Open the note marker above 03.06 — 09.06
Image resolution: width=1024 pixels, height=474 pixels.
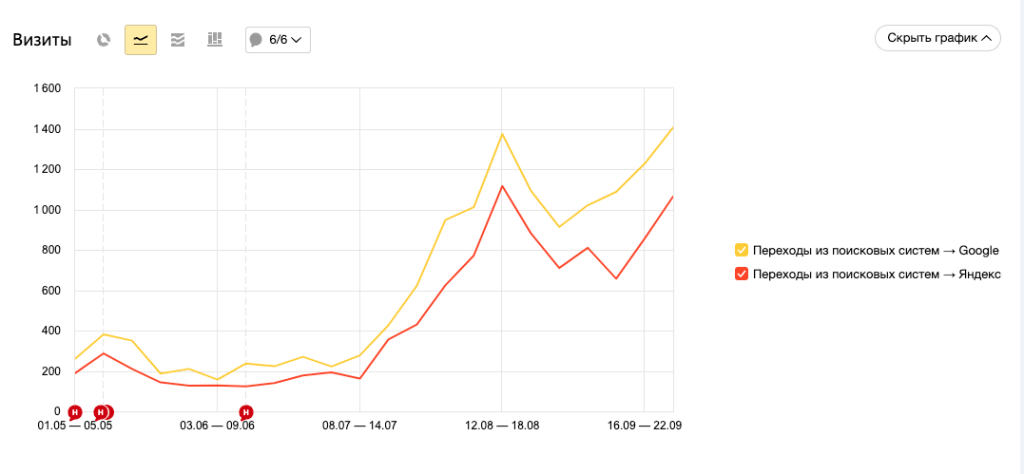(246, 411)
